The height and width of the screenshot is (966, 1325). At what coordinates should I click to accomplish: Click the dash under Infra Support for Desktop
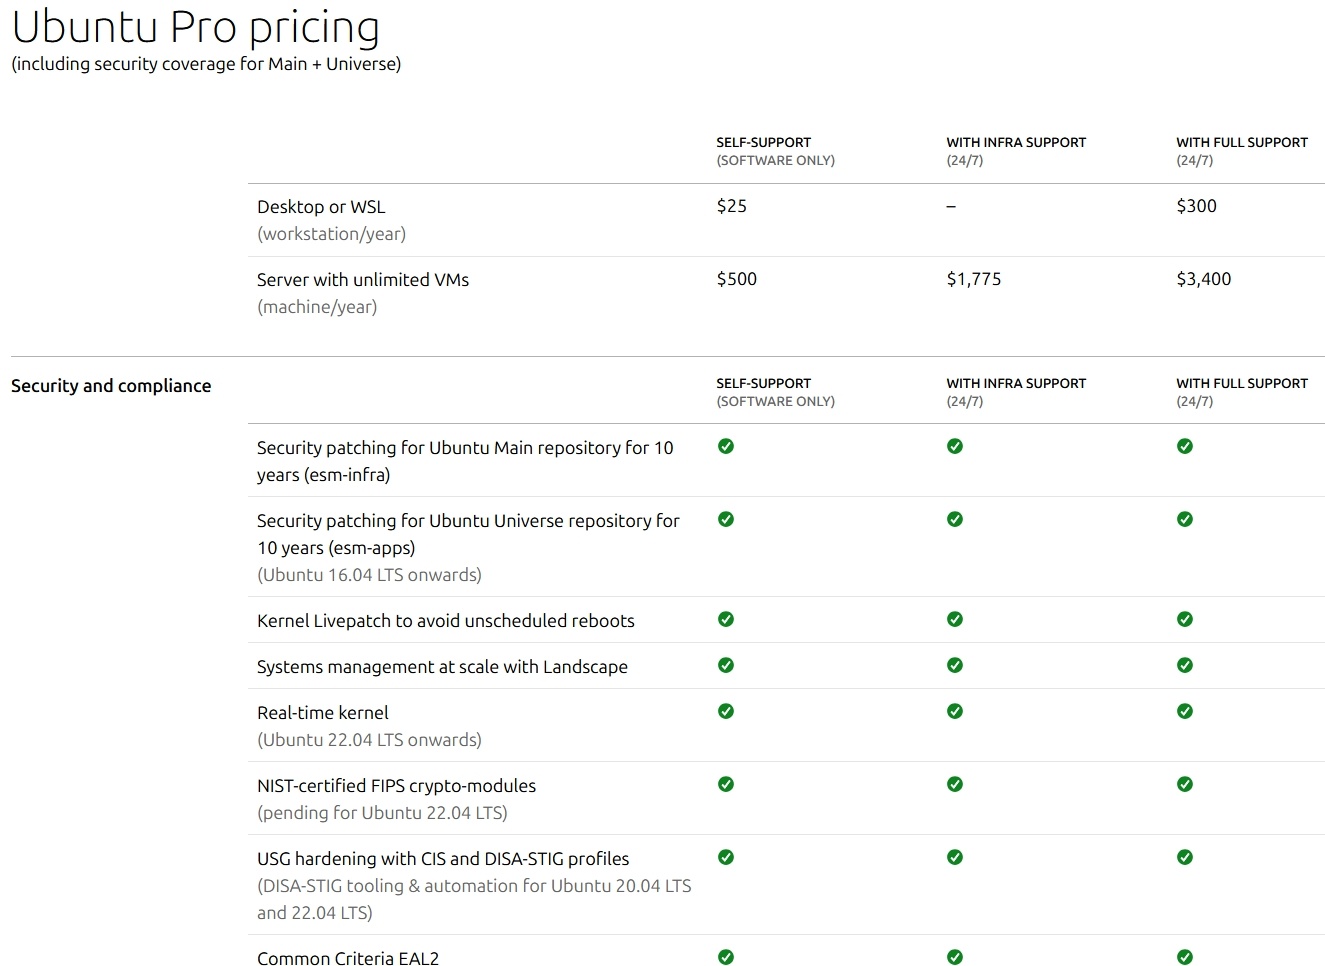pyautogui.click(x=951, y=207)
